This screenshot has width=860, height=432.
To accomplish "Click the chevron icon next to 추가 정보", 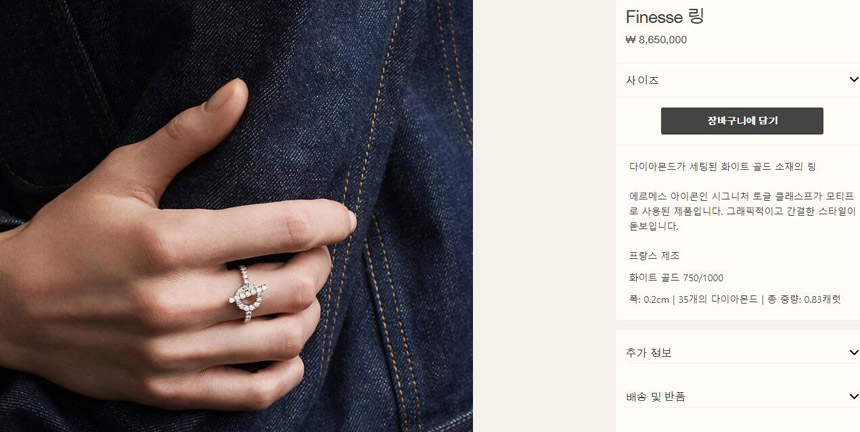I will [x=853, y=353].
